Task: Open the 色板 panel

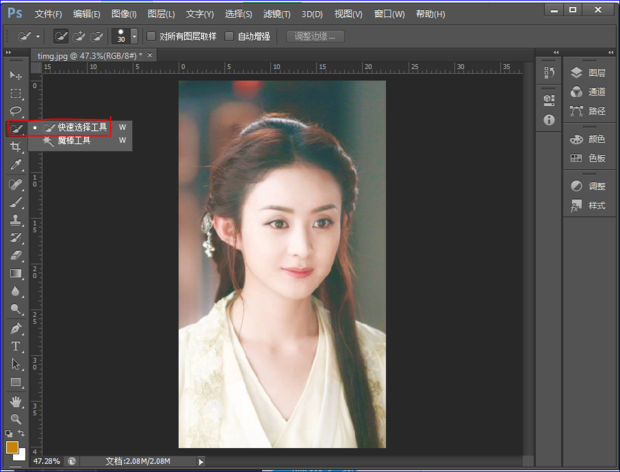Action: point(588,158)
